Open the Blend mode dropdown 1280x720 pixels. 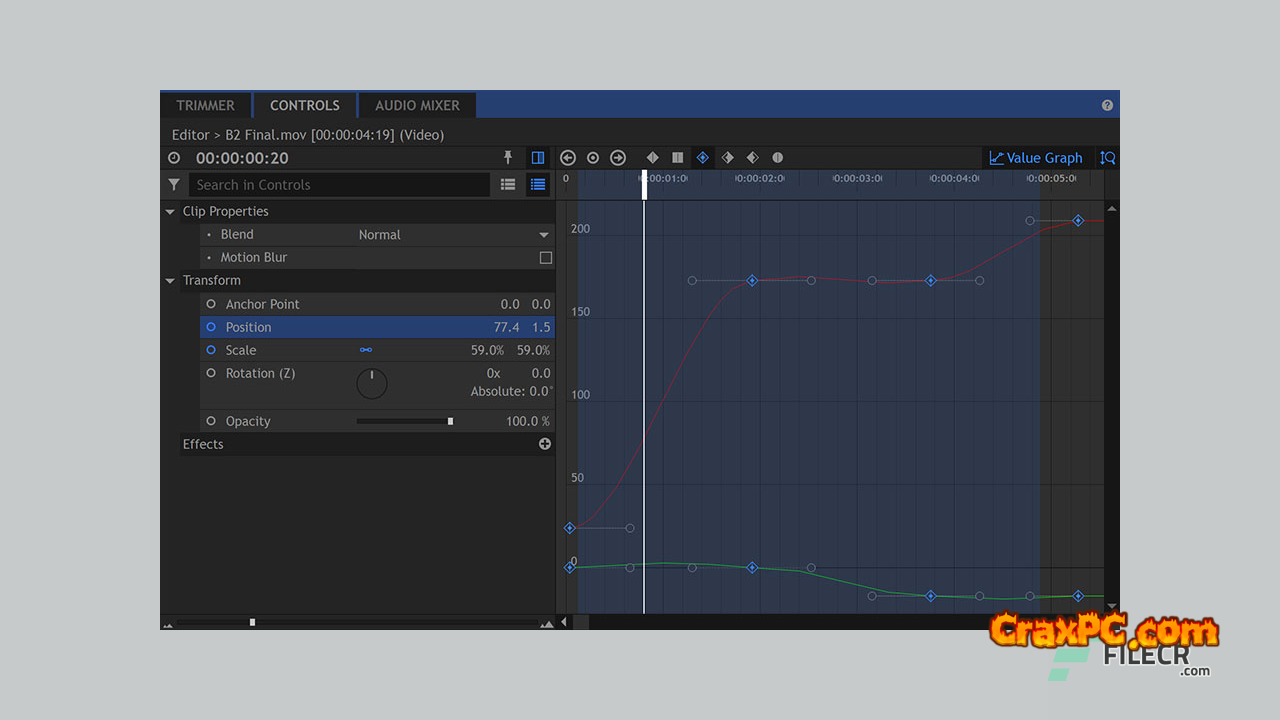pyautogui.click(x=544, y=235)
